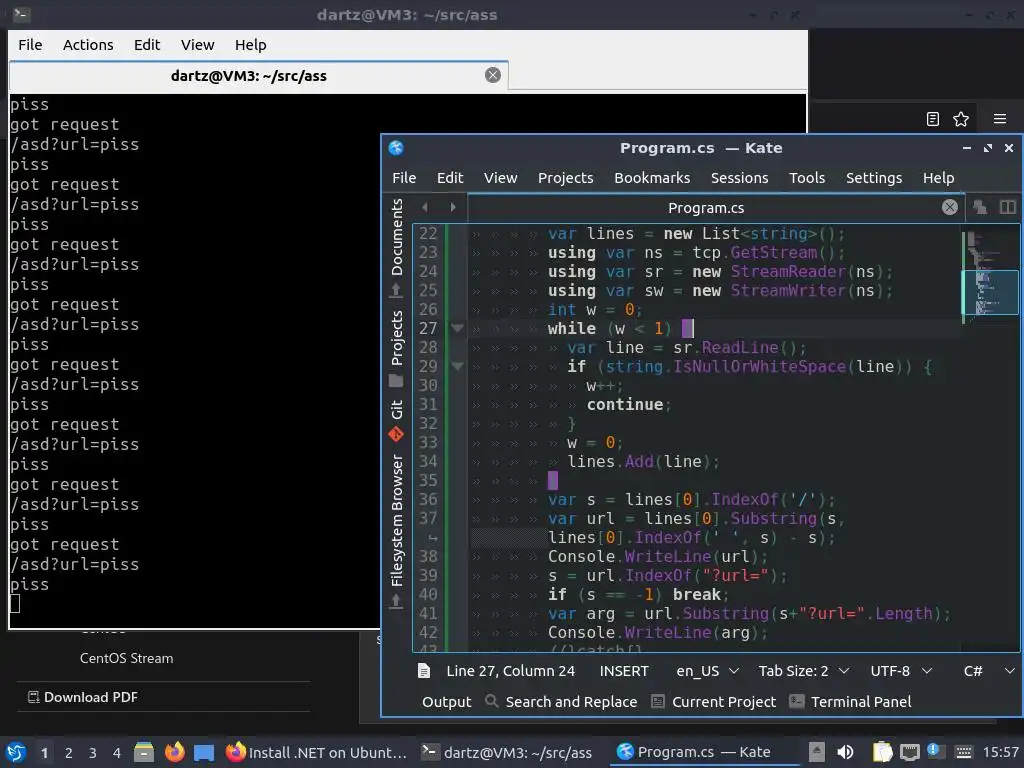The height and width of the screenshot is (768, 1024).
Task: Click the update notifier tray icon
Action: tap(934, 751)
